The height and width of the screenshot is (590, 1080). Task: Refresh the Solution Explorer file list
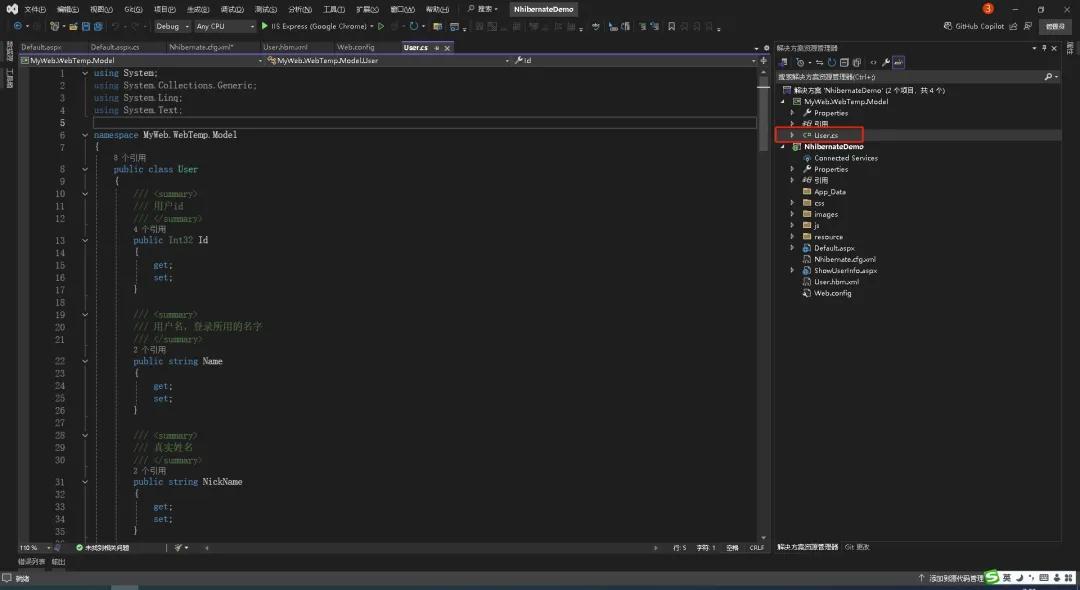pyautogui.click(x=832, y=62)
